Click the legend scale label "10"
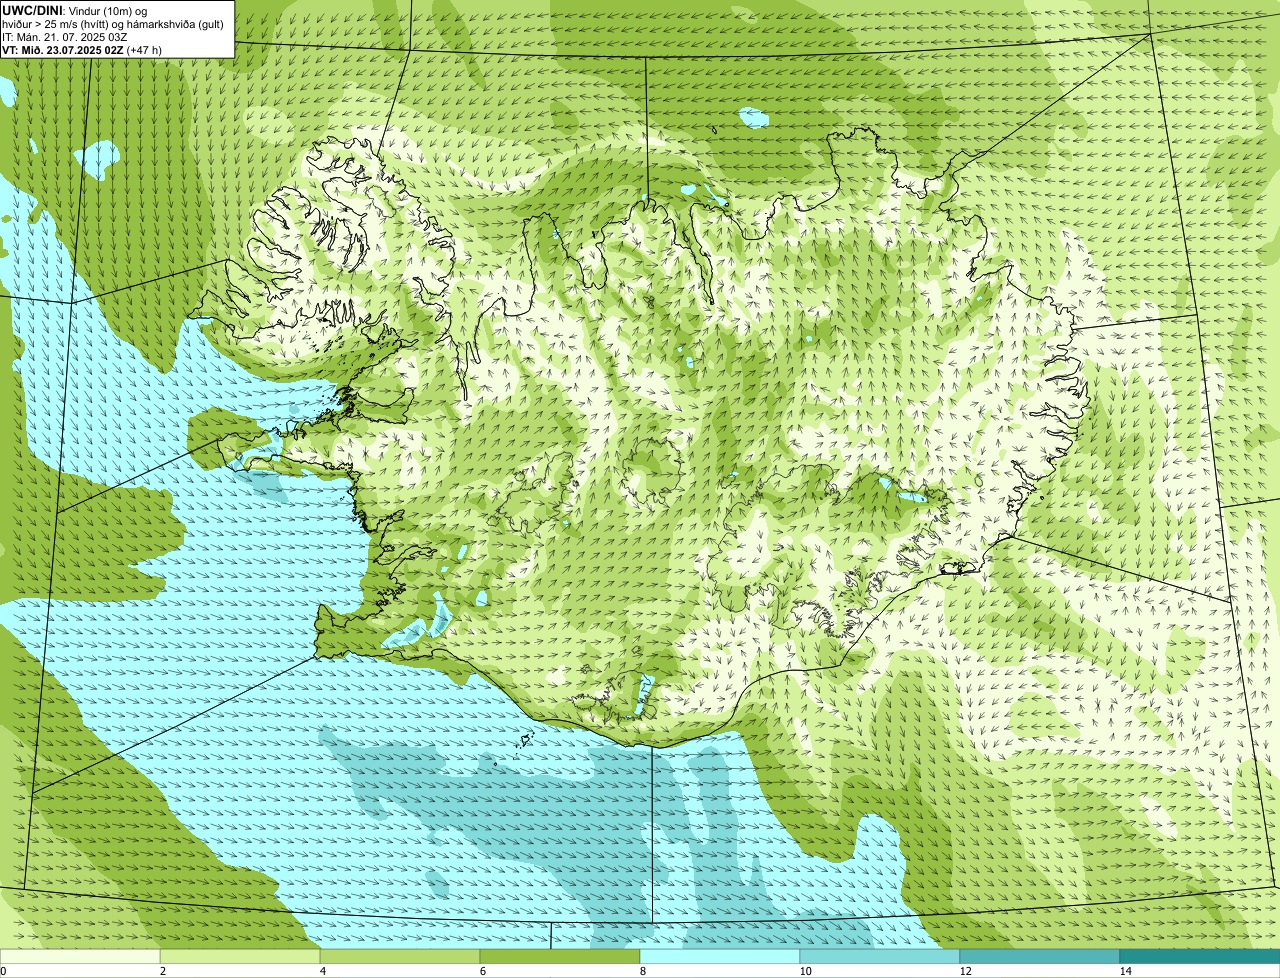 coord(805,971)
